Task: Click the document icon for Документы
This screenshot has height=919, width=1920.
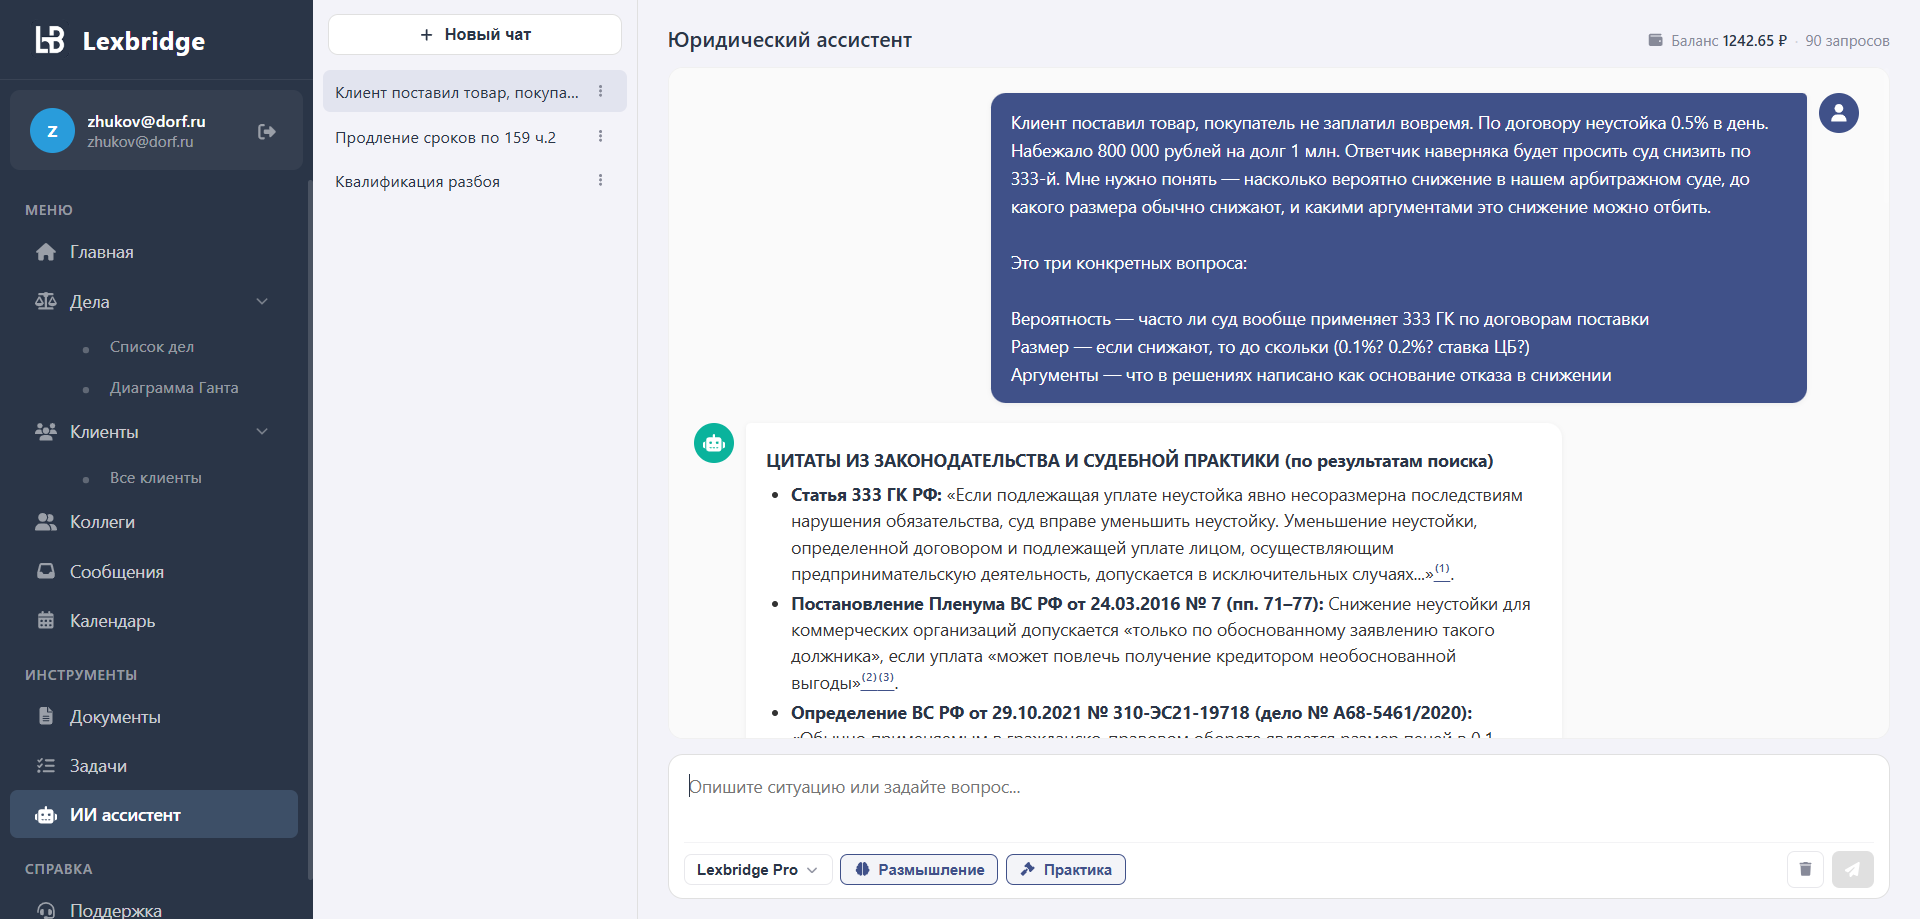Action: pyautogui.click(x=46, y=716)
